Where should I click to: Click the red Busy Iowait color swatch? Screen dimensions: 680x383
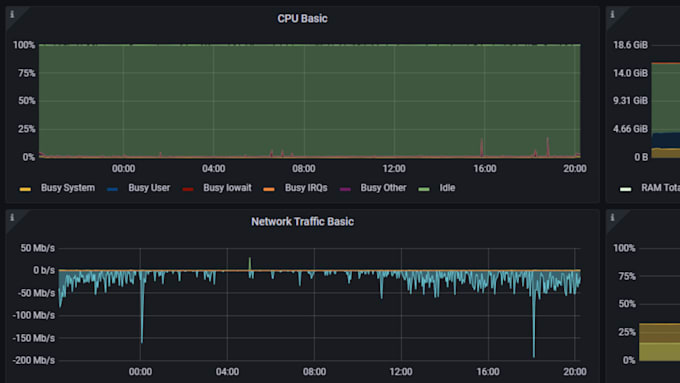(x=188, y=189)
